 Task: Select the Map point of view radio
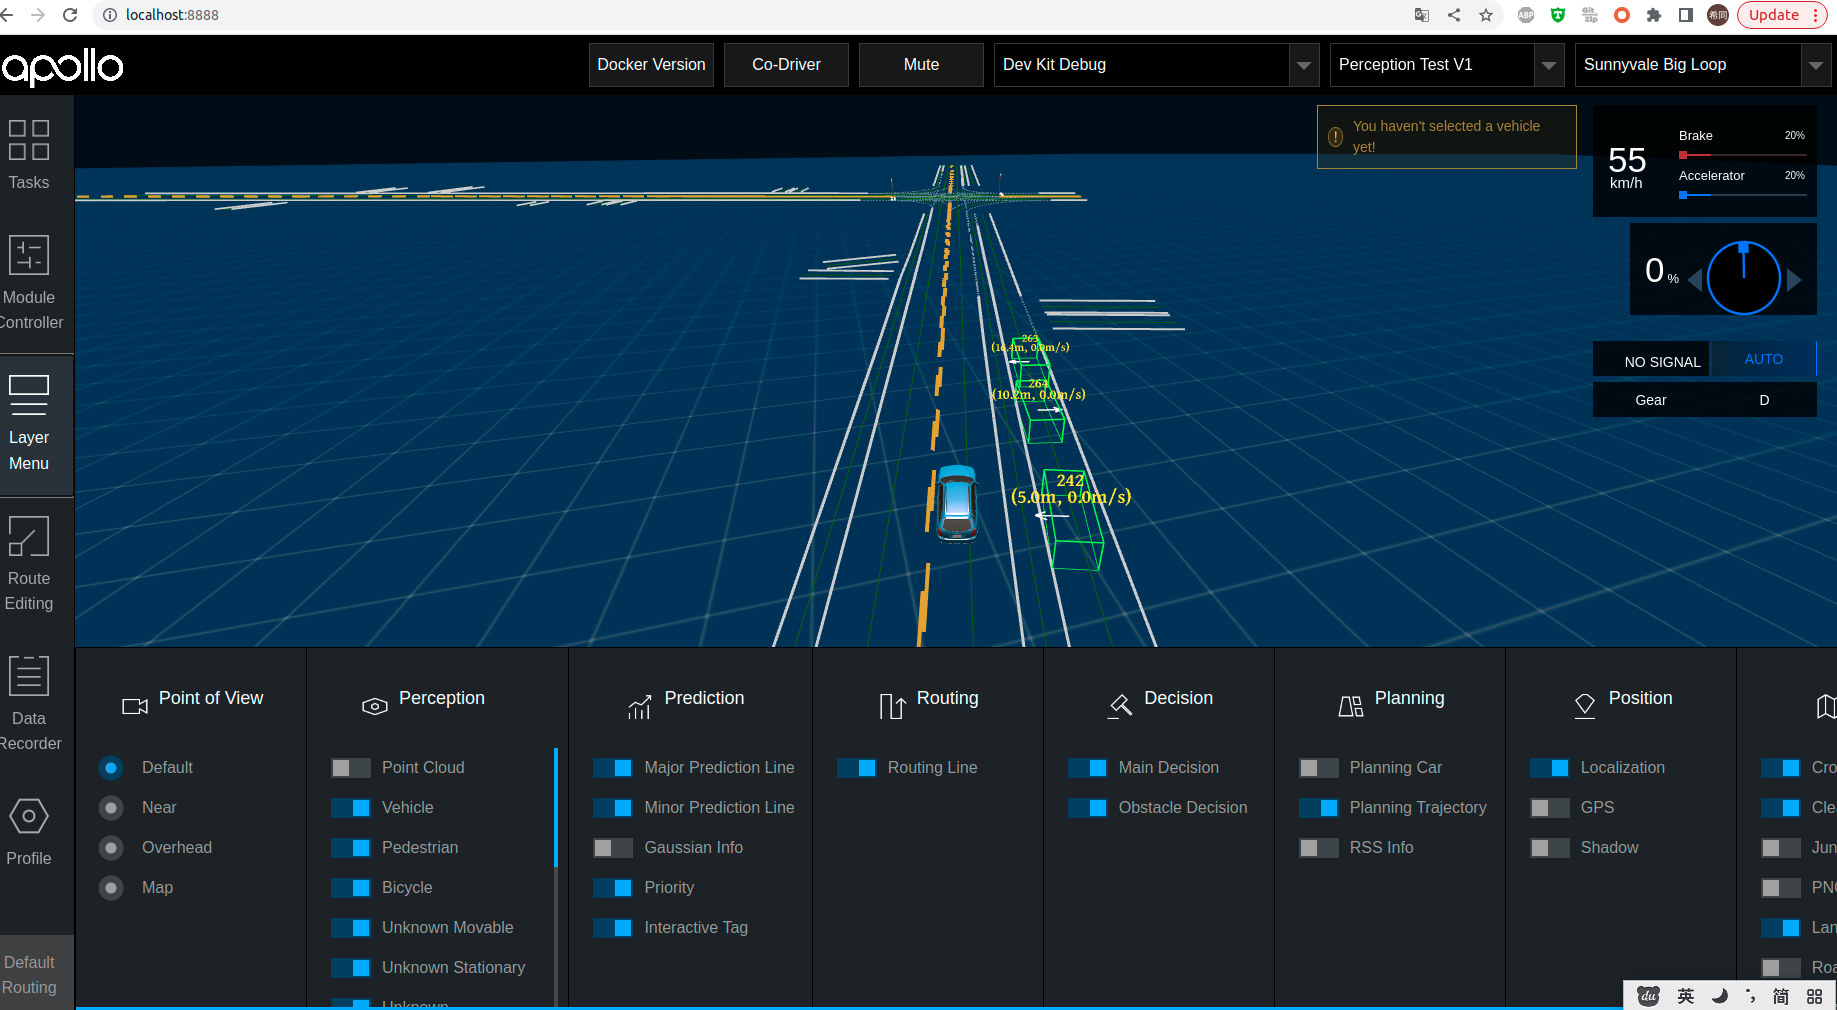point(111,888)
